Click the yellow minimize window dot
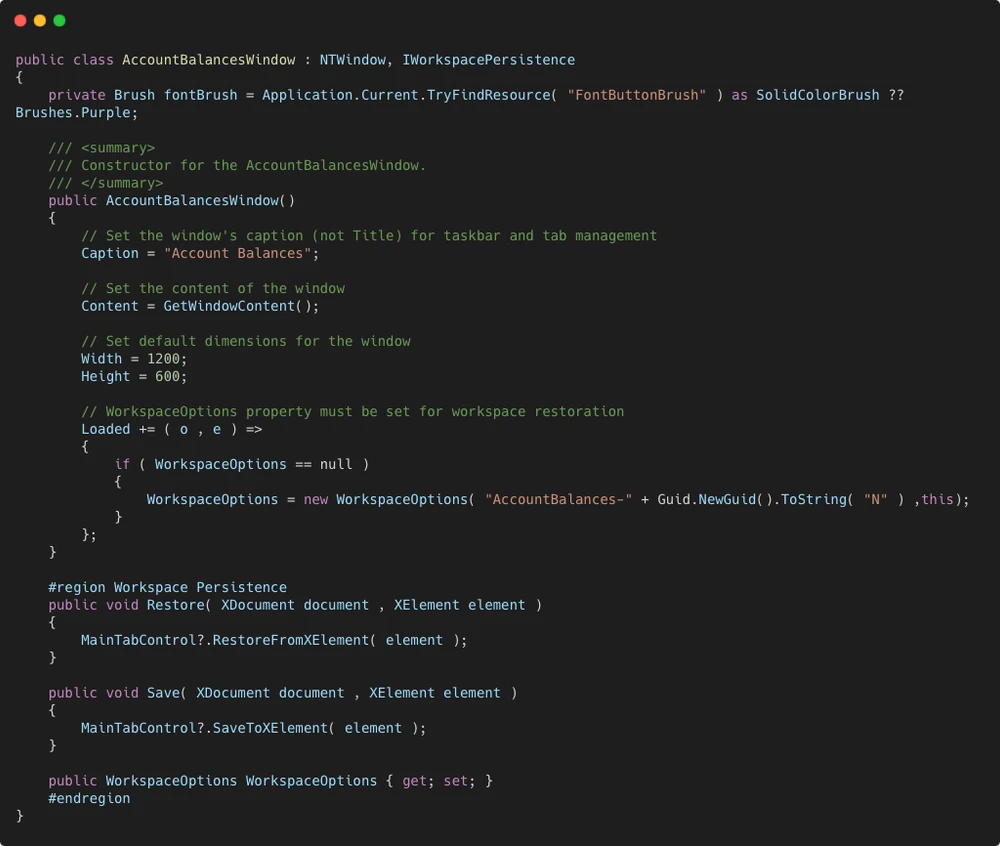Image resolution: width=1000 pixels, height=846 pixels. (40, 21)
